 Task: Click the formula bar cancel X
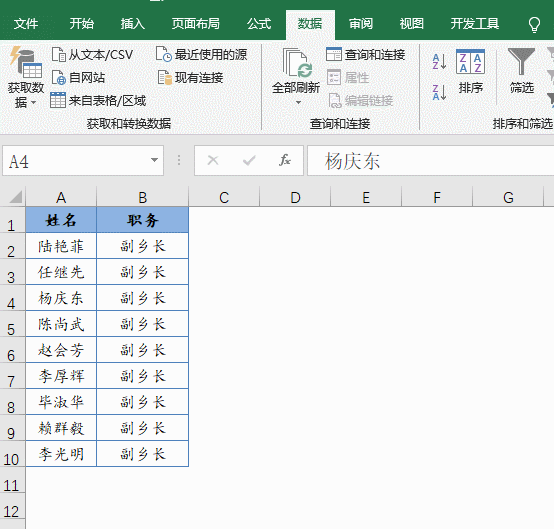tap(213, 160)
